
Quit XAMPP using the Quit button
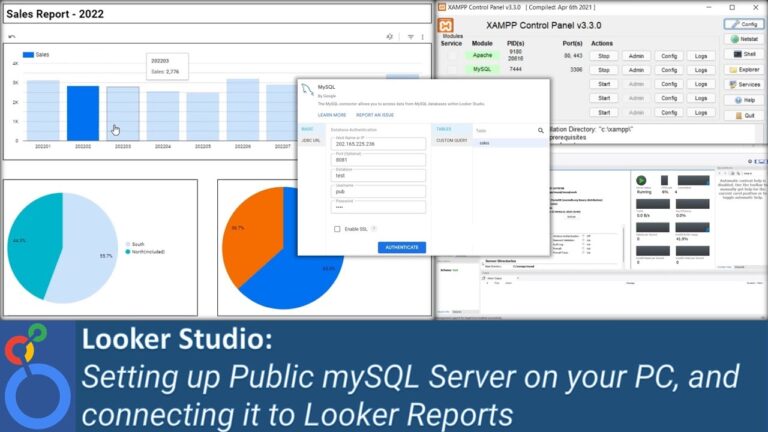coord(744,116)
